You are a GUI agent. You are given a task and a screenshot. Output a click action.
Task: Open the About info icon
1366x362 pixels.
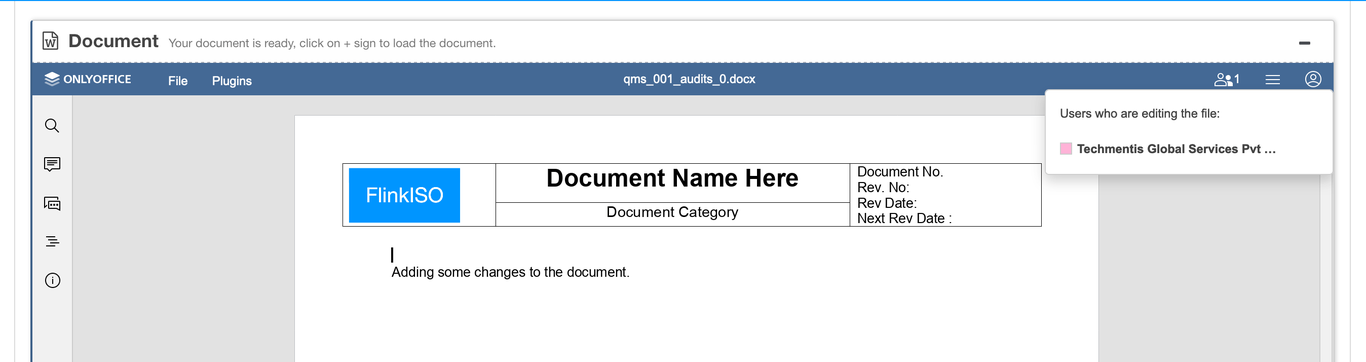pyautogui.click(x=52, y=281)
